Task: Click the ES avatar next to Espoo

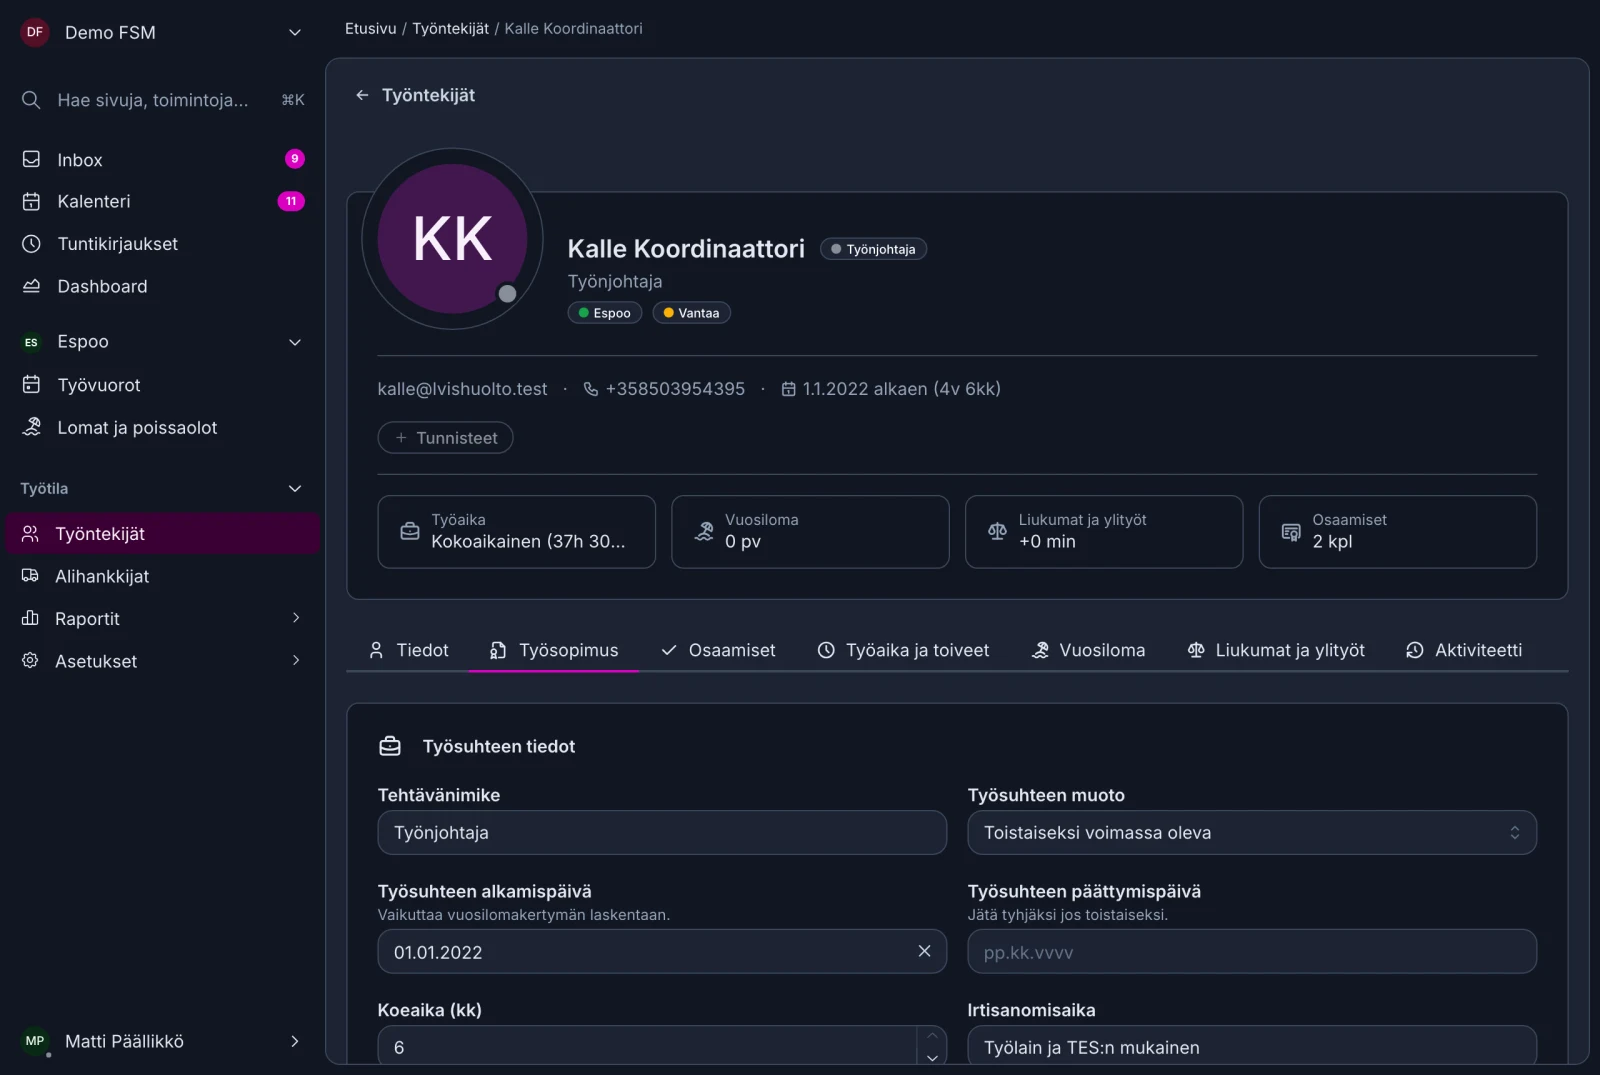Action: click(x=31, y=342)
